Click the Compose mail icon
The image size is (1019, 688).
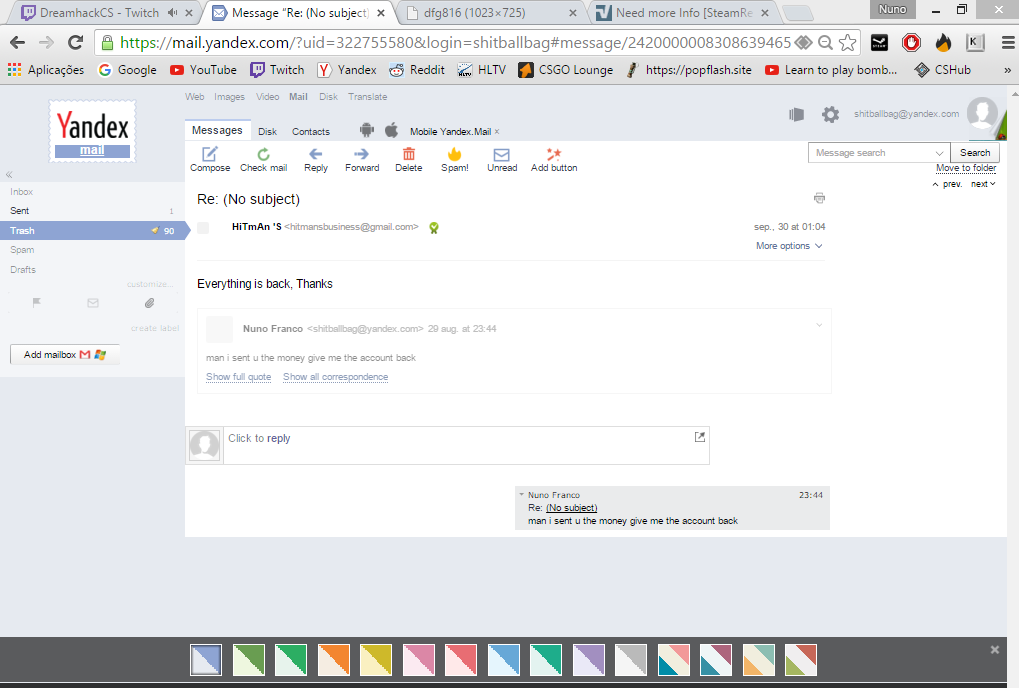[x=210, y=155]
